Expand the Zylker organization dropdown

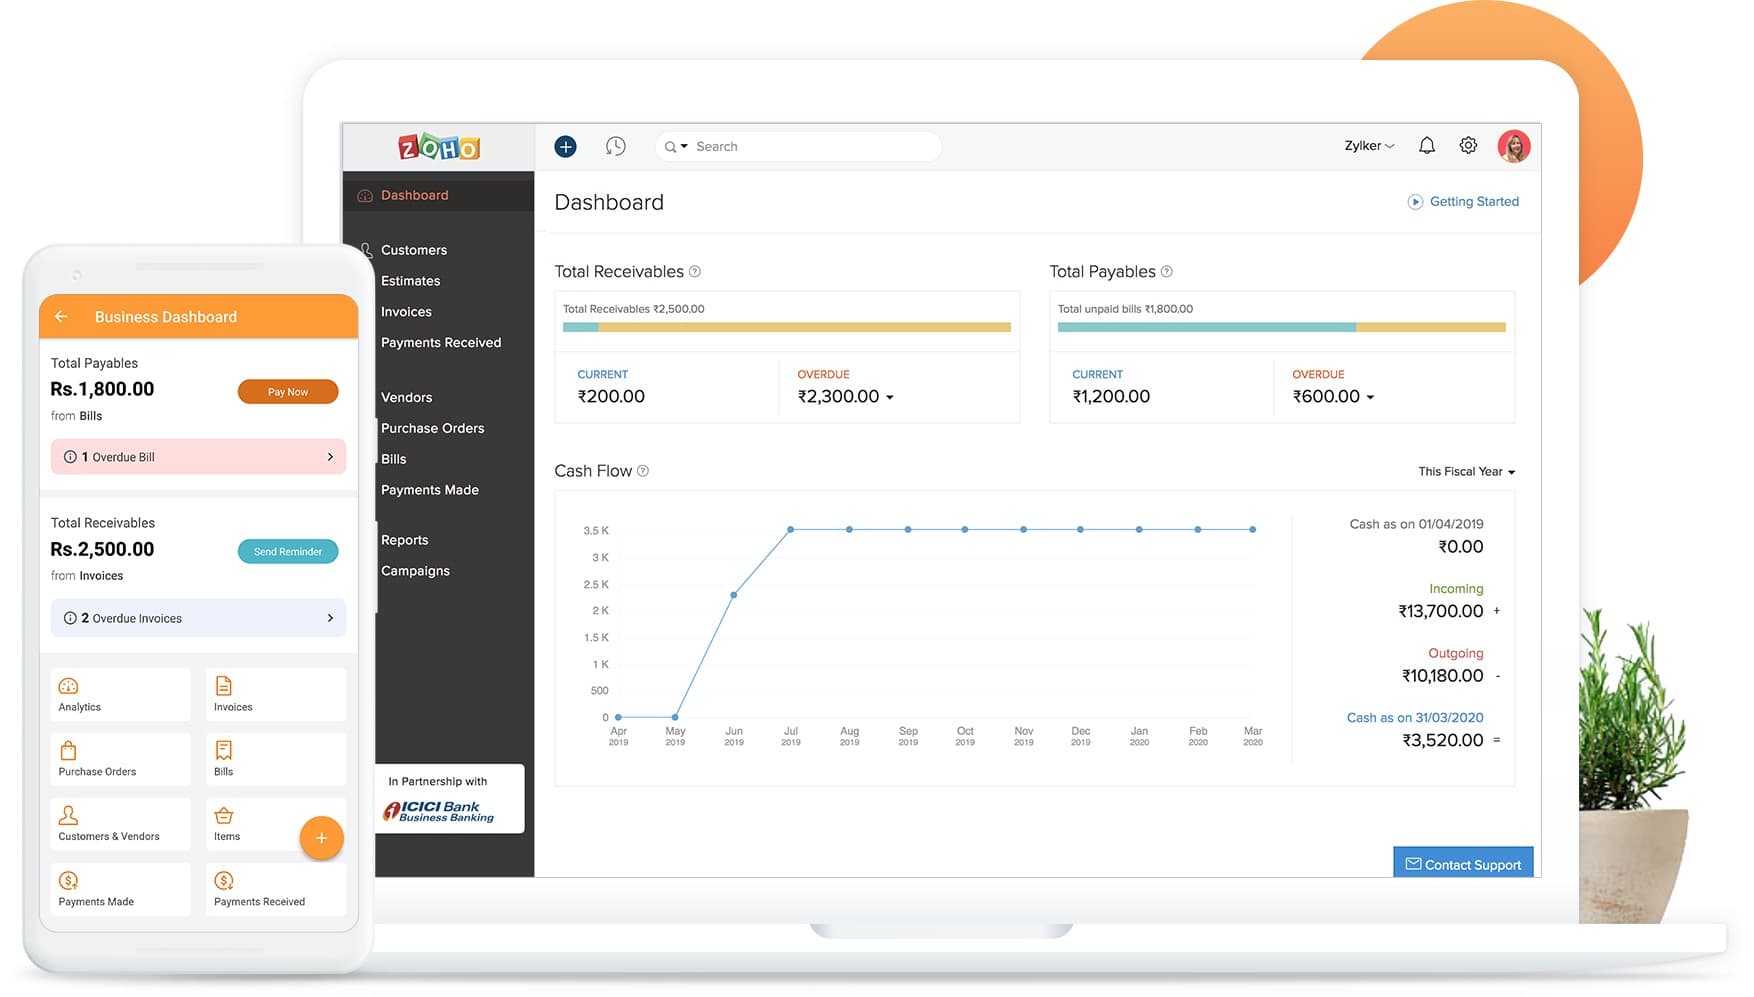coord(1368,146)
